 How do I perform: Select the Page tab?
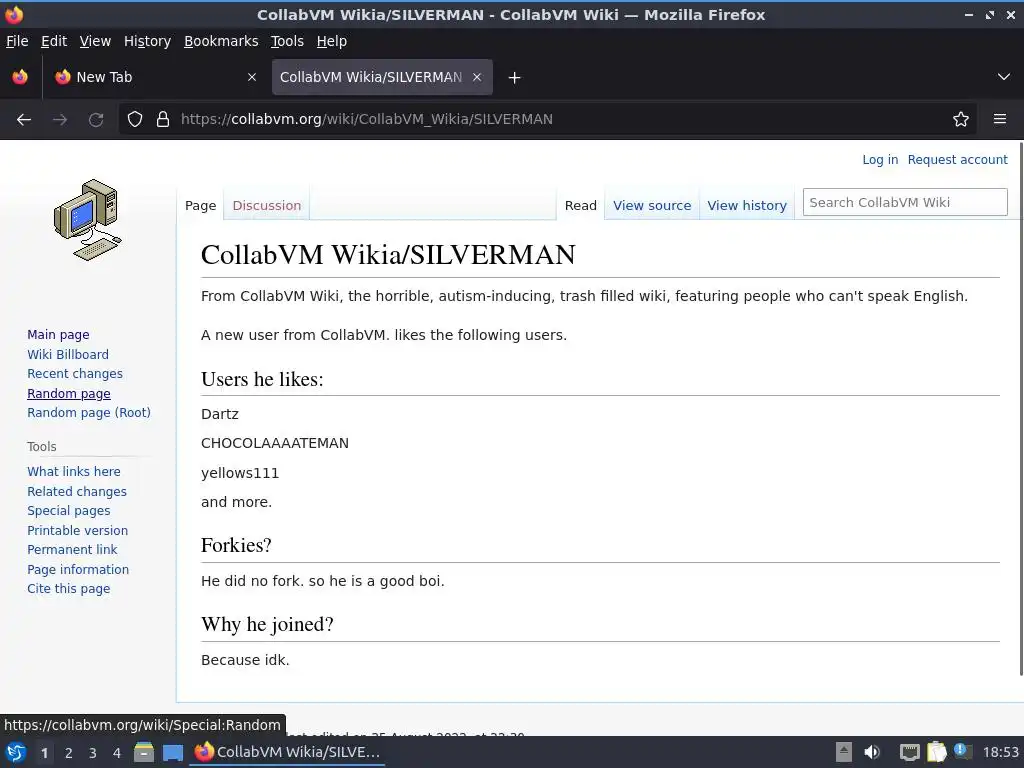[x=200, y=206]
